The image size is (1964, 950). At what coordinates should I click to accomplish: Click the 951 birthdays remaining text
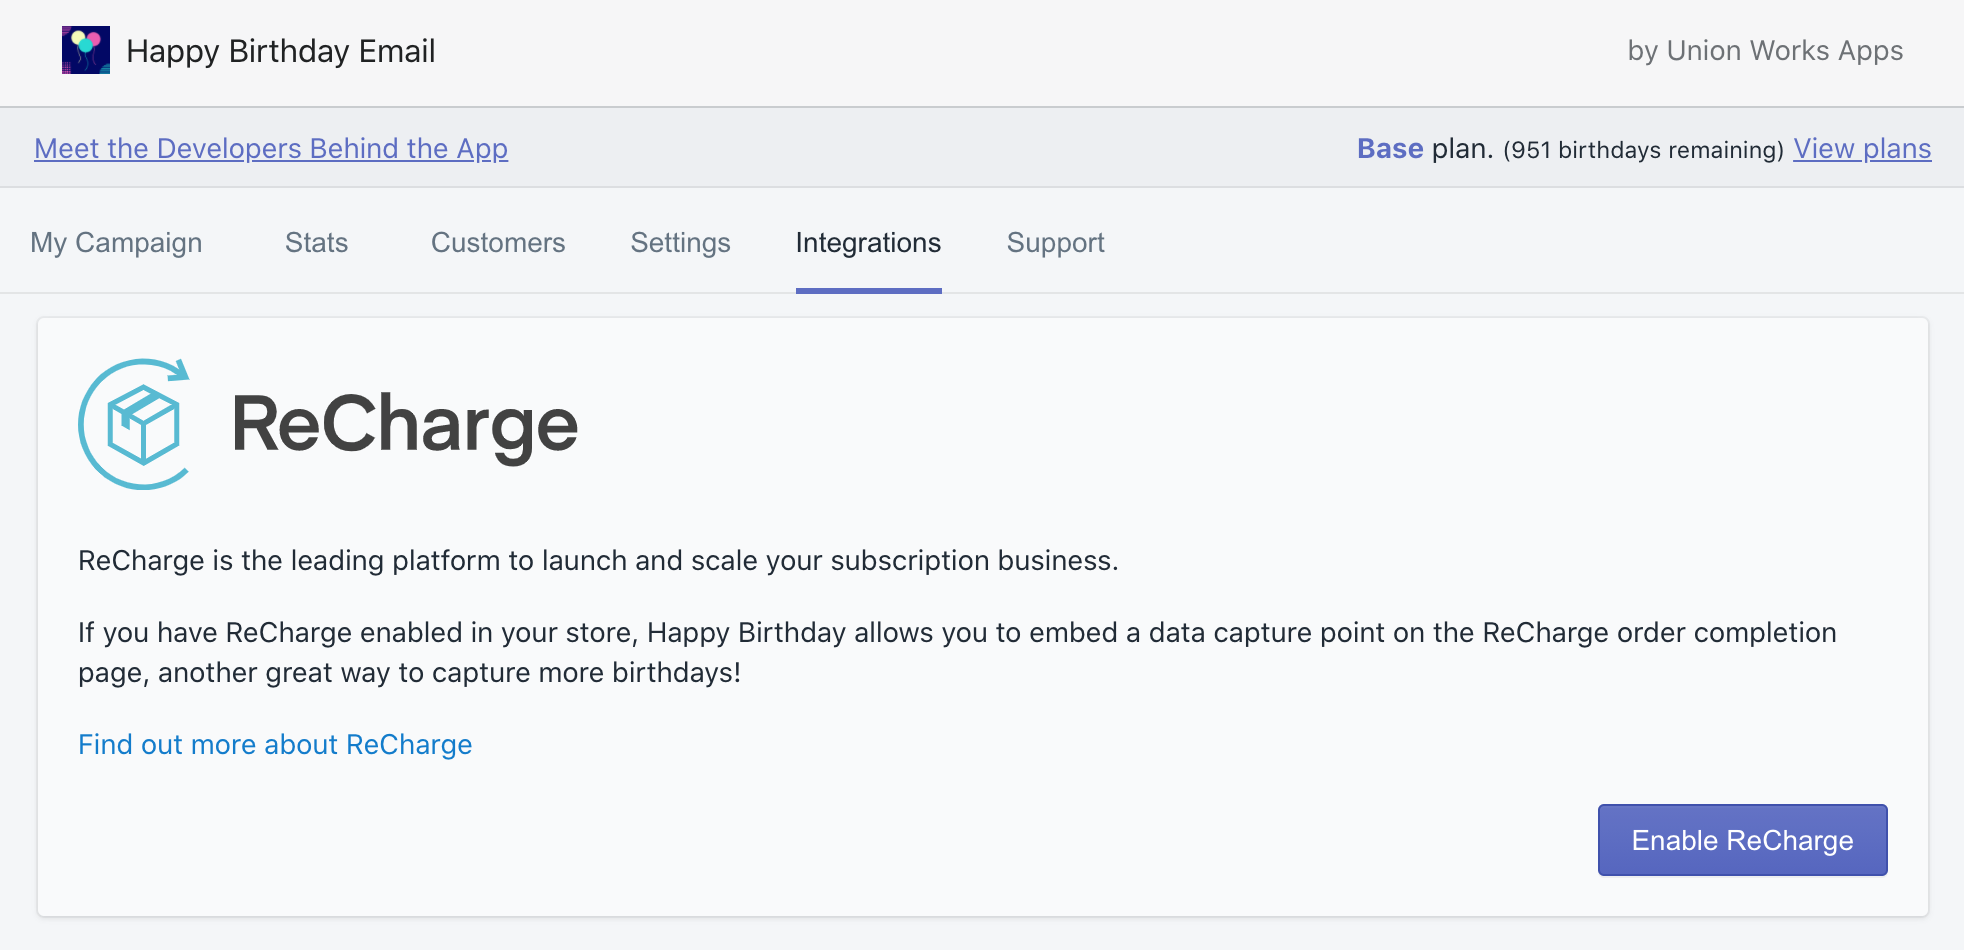click(1643, 150)
